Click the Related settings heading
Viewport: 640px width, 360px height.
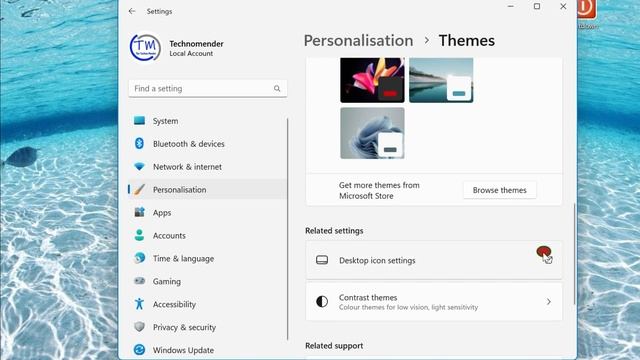pos(334,231)
